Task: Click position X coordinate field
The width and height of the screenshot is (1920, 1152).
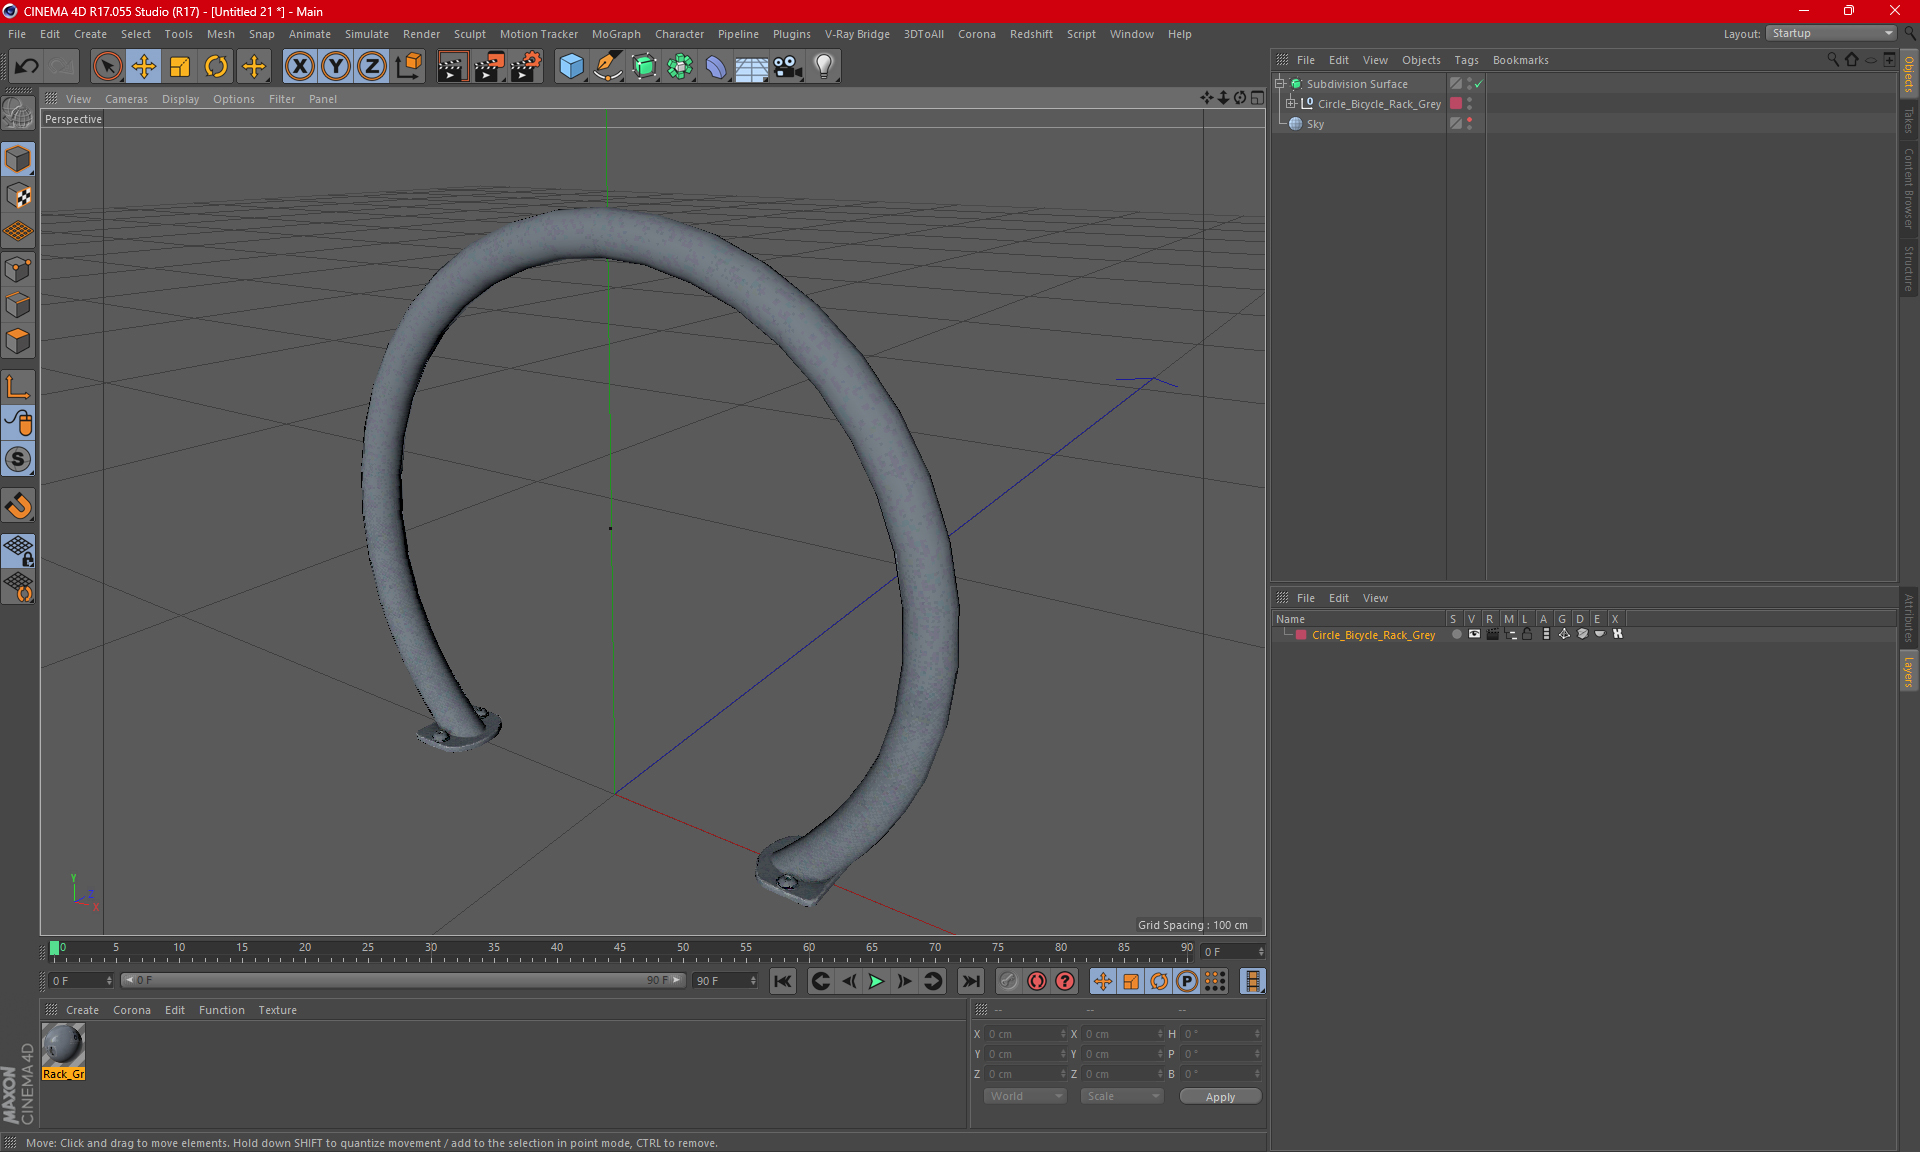Action: tap(1027, 1034)
